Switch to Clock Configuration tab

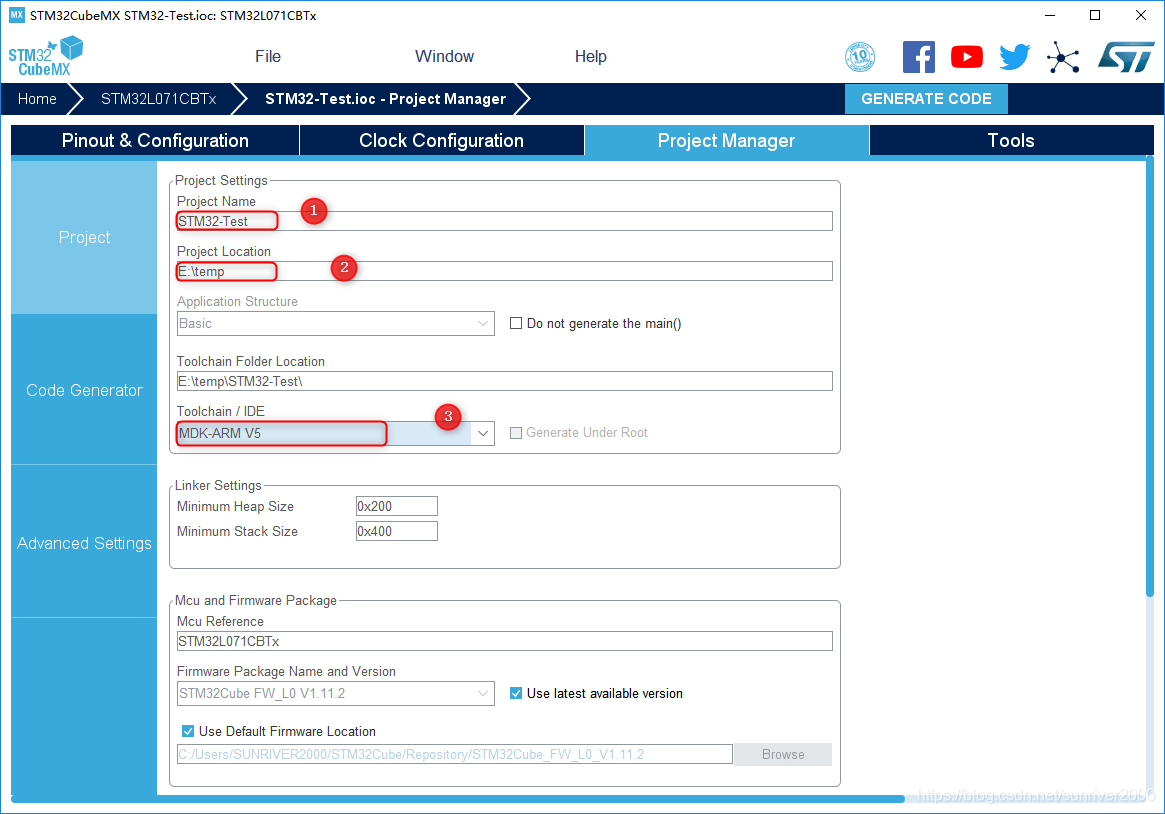point(441,140)
